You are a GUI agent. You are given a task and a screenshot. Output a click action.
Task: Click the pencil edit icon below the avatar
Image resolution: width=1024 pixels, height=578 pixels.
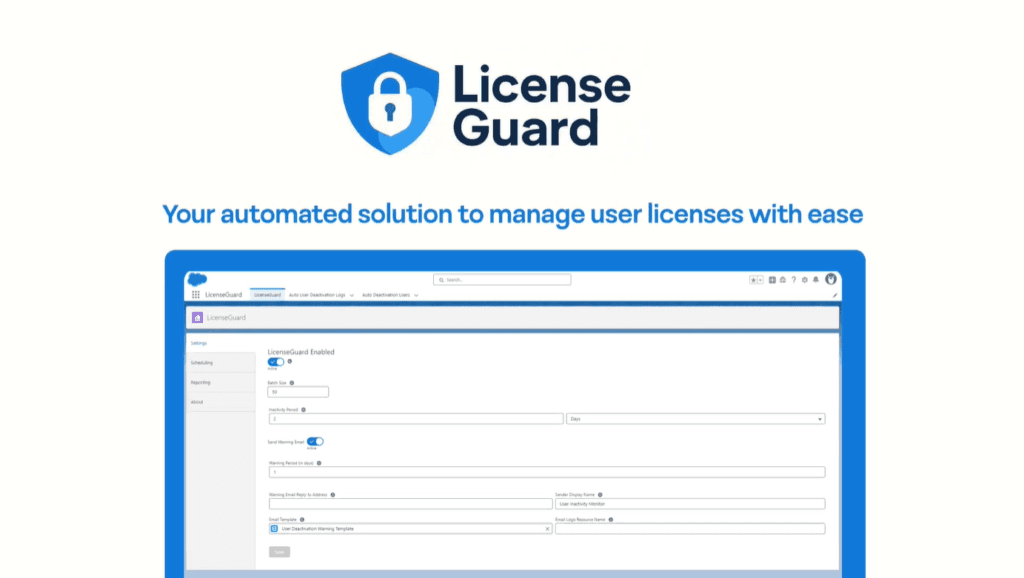(835, 295)
